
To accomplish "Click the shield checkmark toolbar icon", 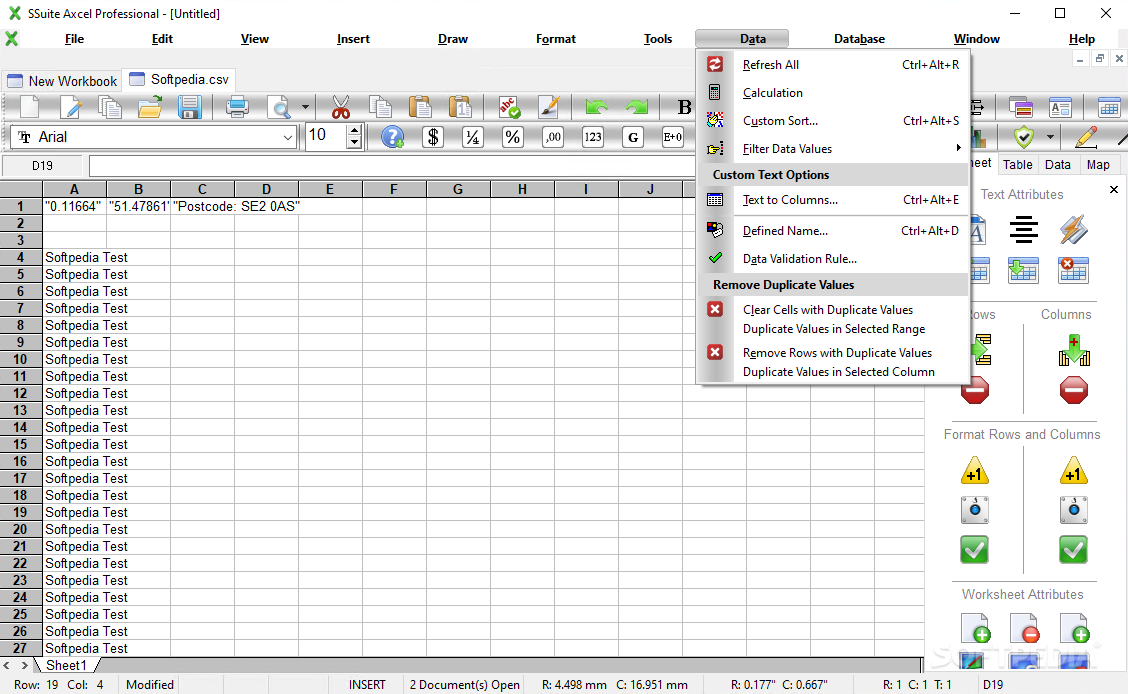I will pyautogui.click(x=1023, y=137).
